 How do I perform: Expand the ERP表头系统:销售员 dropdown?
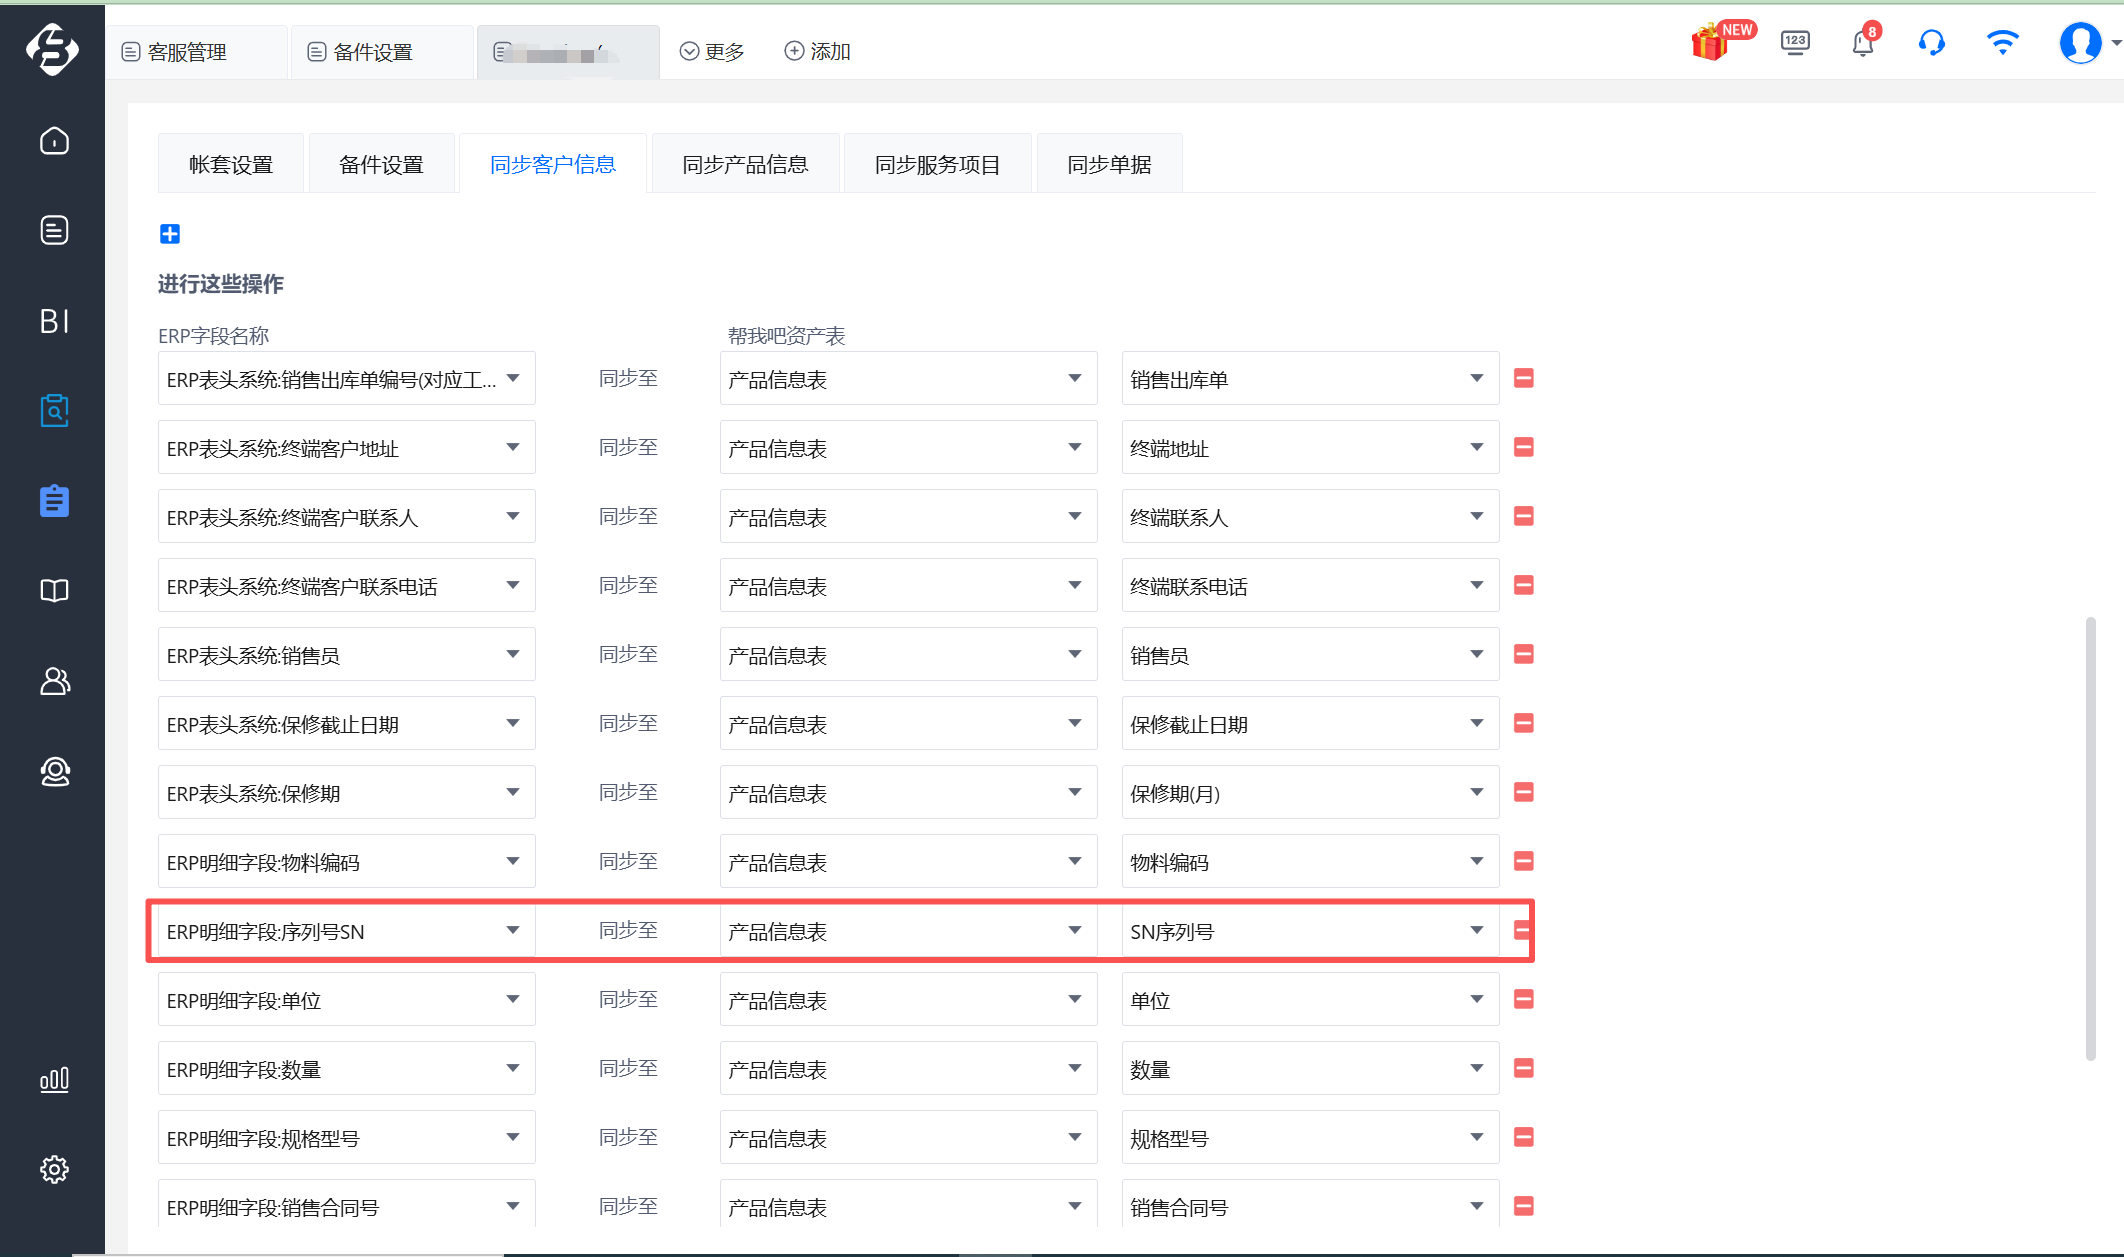pyautogui.click(x=512, y=654)
